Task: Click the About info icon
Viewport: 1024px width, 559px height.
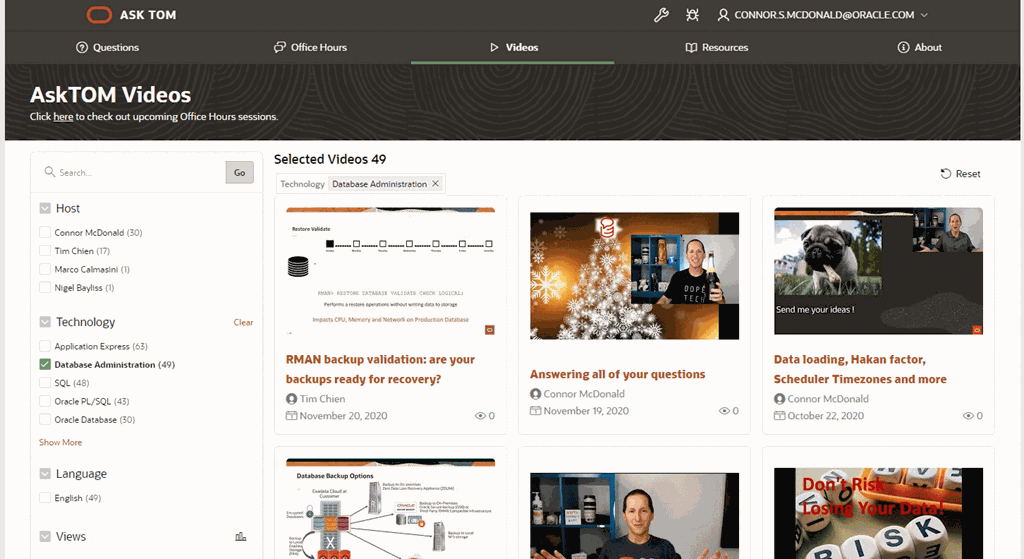Action: point(903,47)
